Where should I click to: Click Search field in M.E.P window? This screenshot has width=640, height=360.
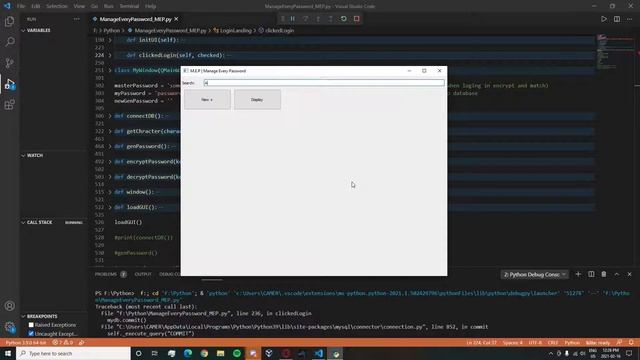coord(324,83)
